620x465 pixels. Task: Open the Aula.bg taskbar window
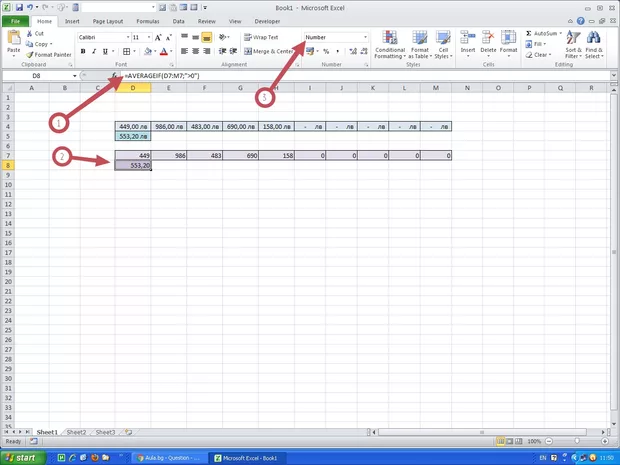169,458
